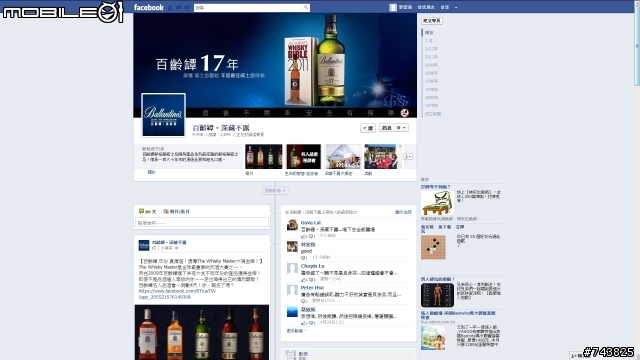Viewport: 640px width, 360px height.
Task: Click the home link in top bar
Action: point(444,7)
